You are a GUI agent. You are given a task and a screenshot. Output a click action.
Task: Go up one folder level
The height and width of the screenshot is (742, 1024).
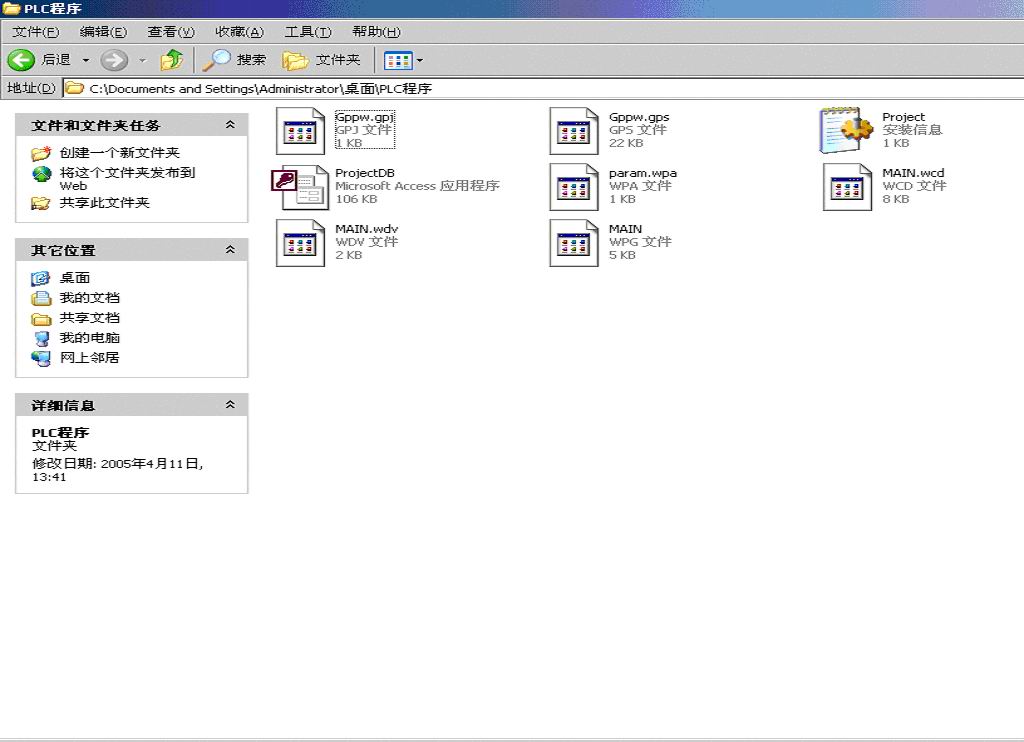click(172, 60)
